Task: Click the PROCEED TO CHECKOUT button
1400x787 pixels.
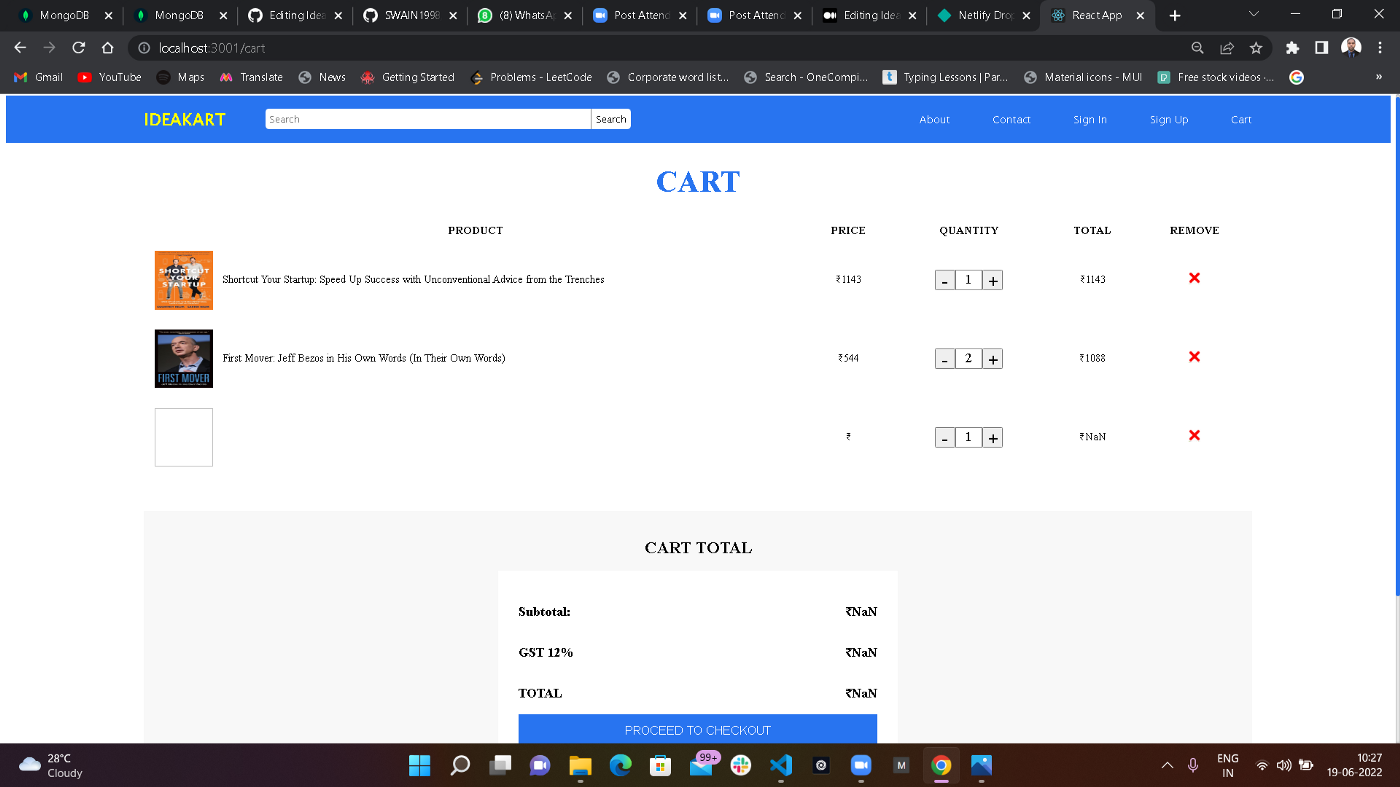Action: coord(697,730)
